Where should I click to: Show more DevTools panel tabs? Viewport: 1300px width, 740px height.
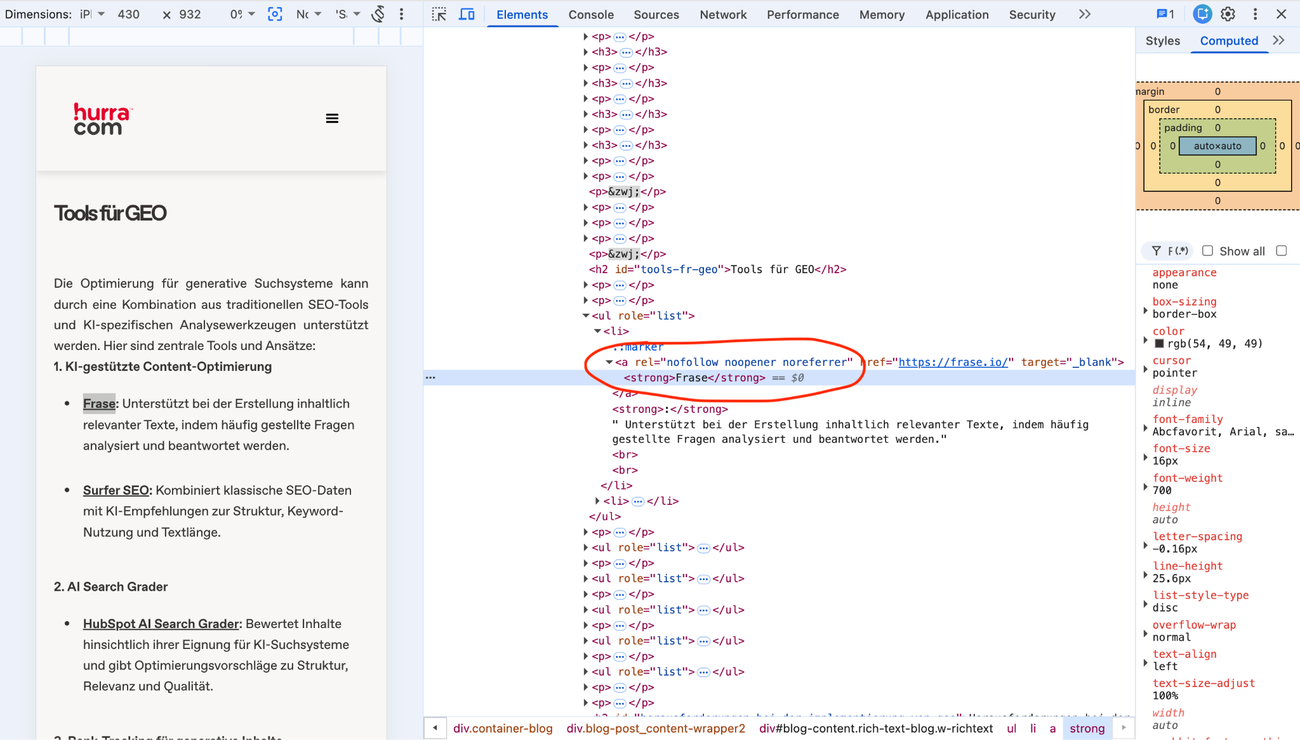click(x=1085, y=14)
